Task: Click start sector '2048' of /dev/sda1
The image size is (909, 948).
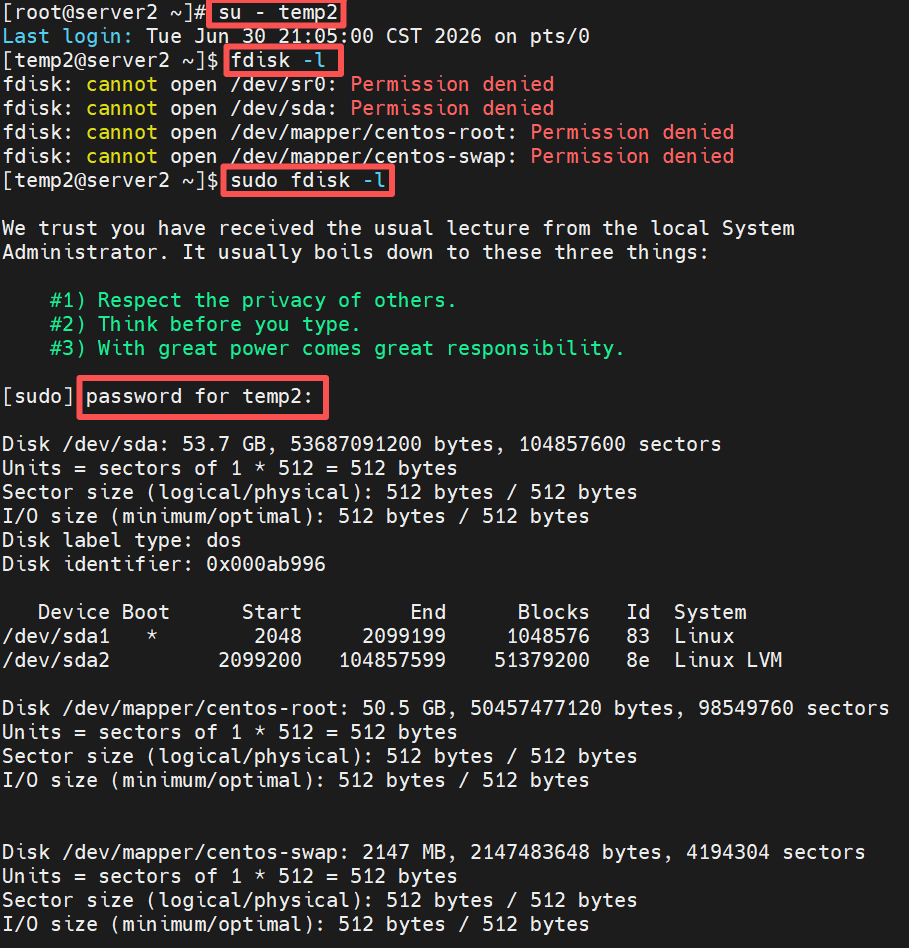Action: (x=278, y=636)
